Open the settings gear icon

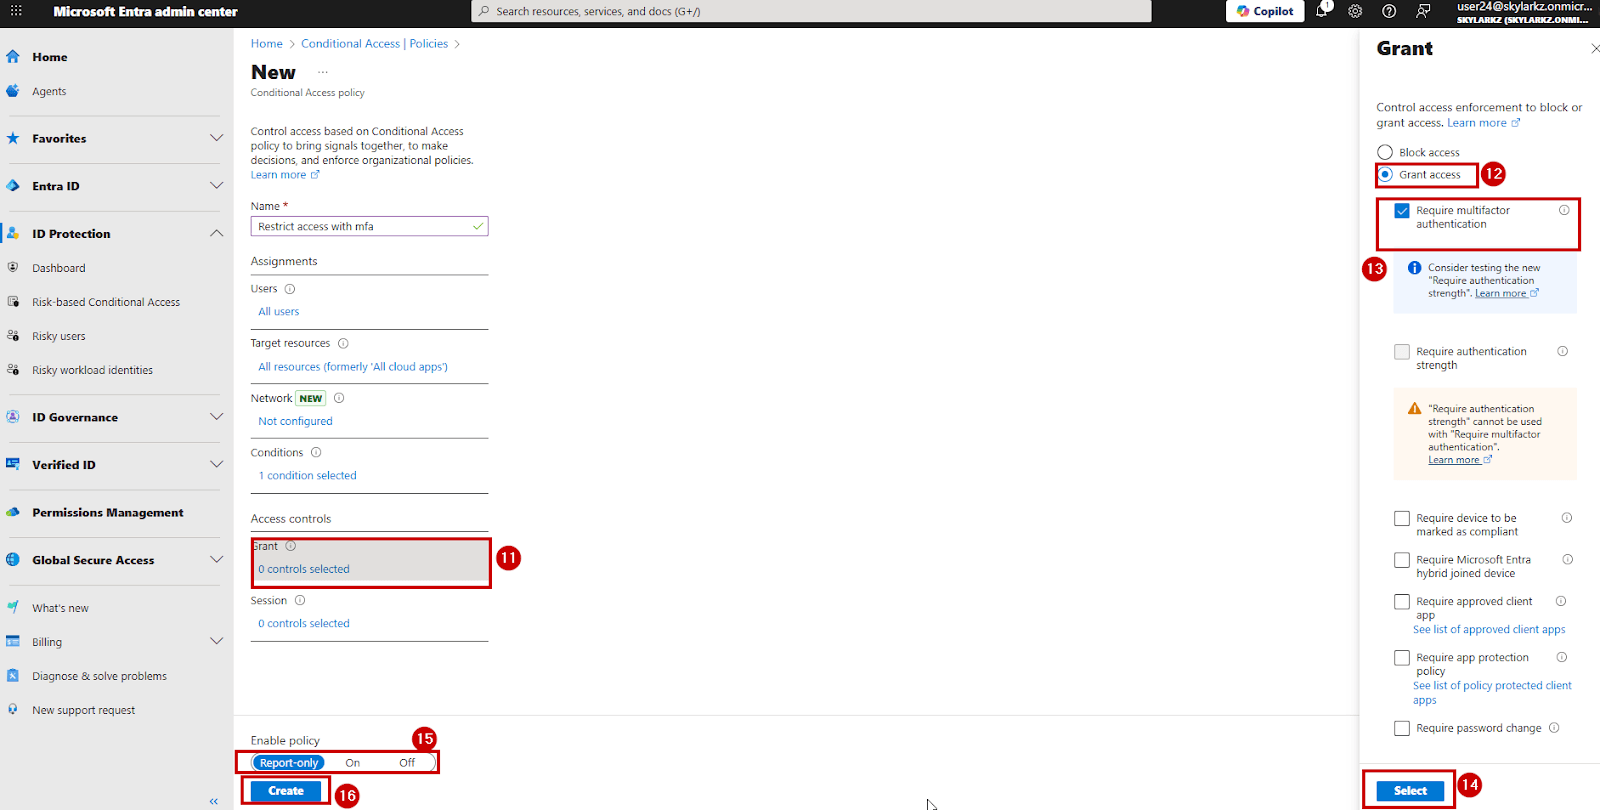tap(1355, 11)
